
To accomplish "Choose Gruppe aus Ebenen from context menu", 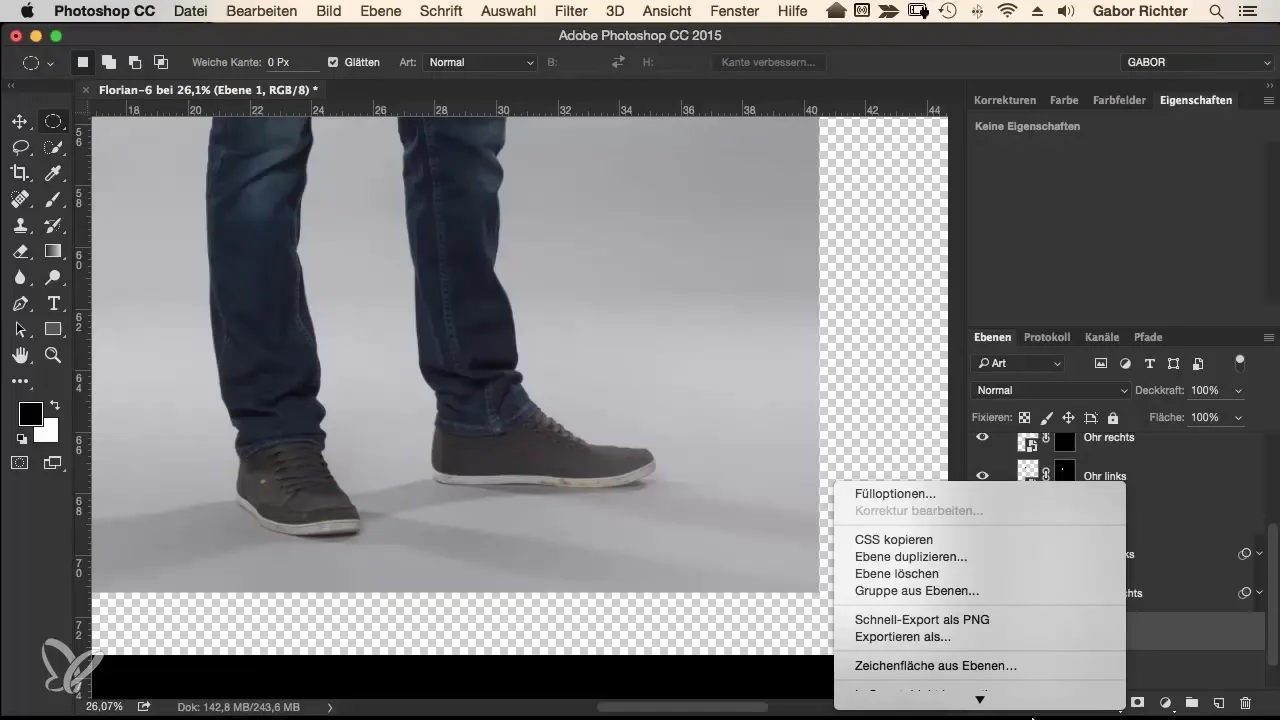I will pyautogui.click(x=917, y=591).
